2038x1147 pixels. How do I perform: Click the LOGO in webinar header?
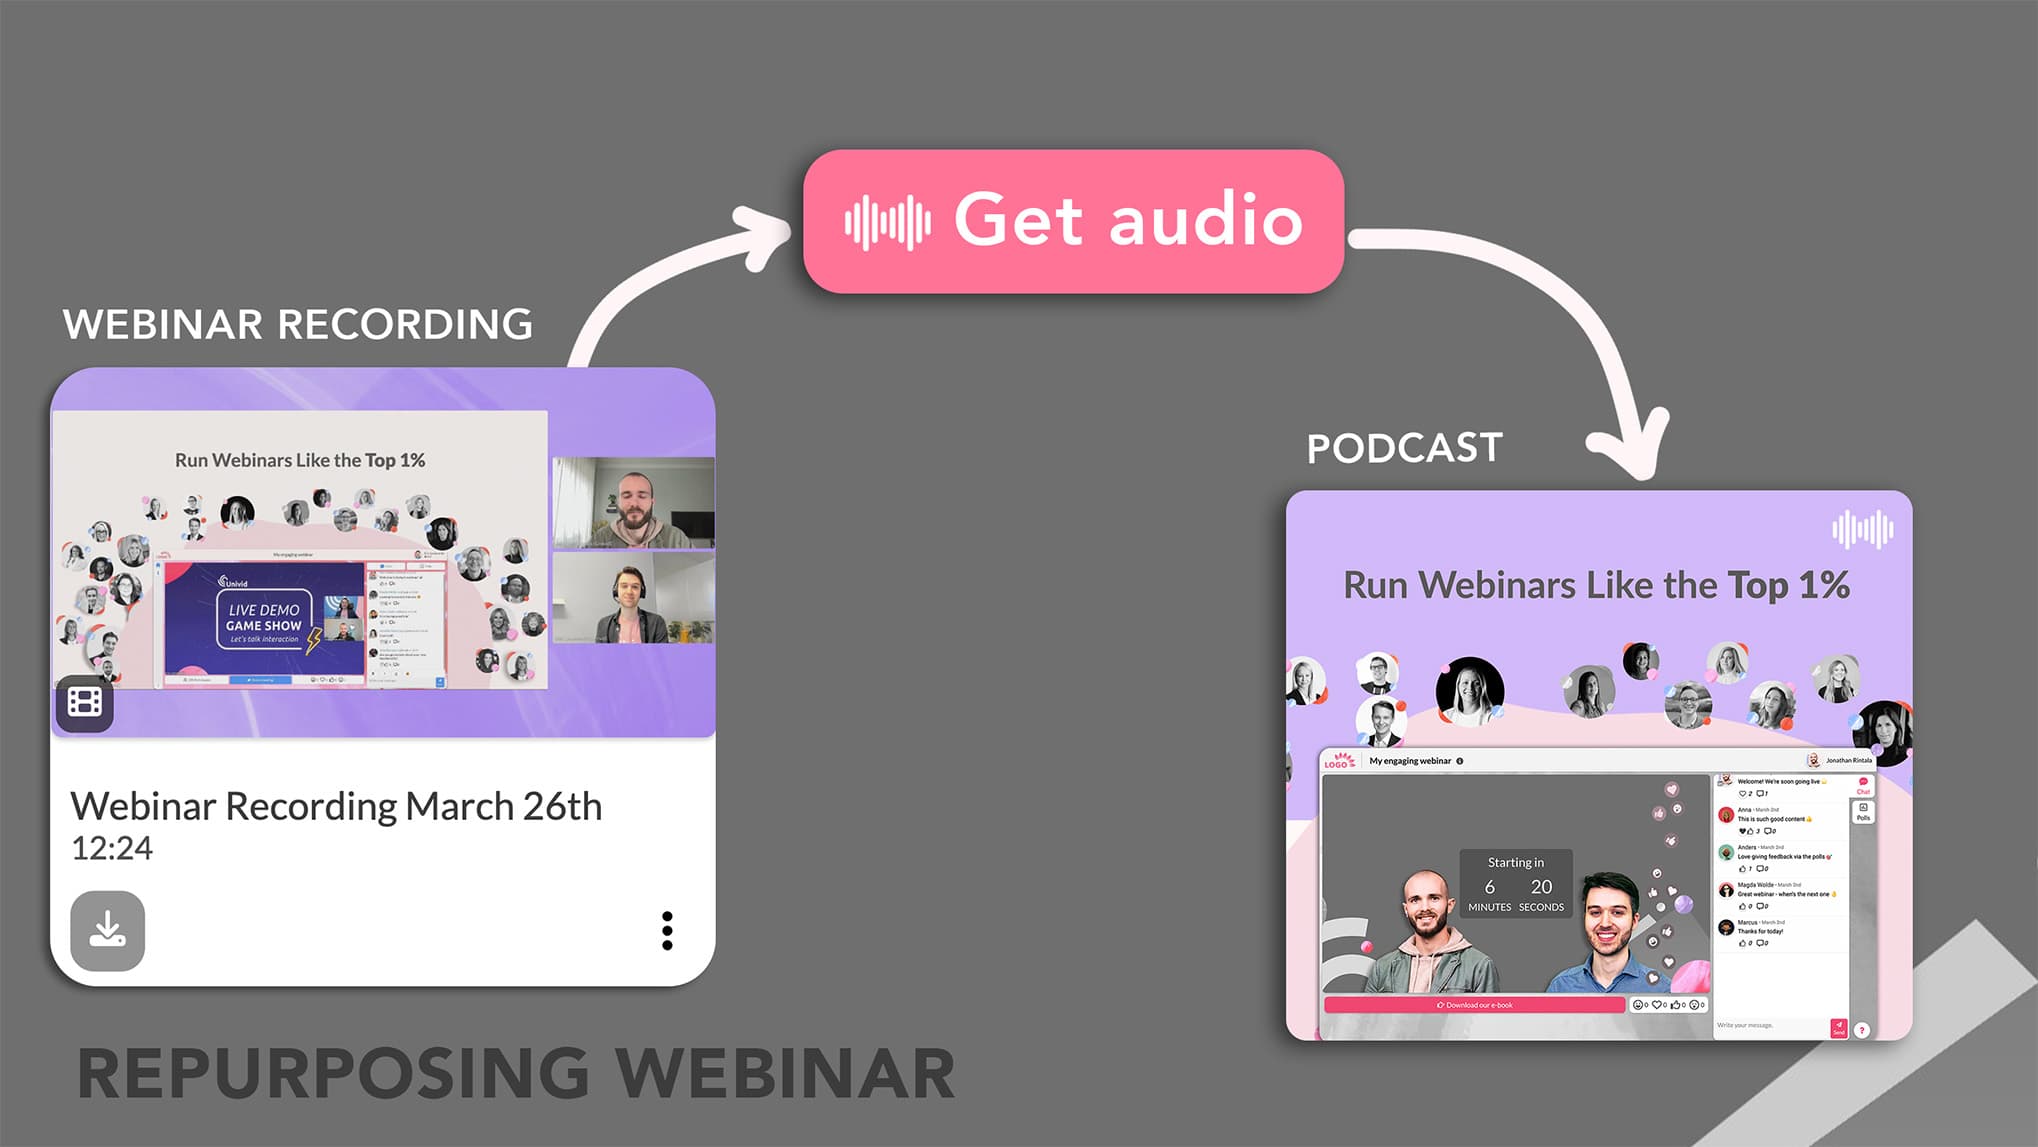tap(1339, 761)
